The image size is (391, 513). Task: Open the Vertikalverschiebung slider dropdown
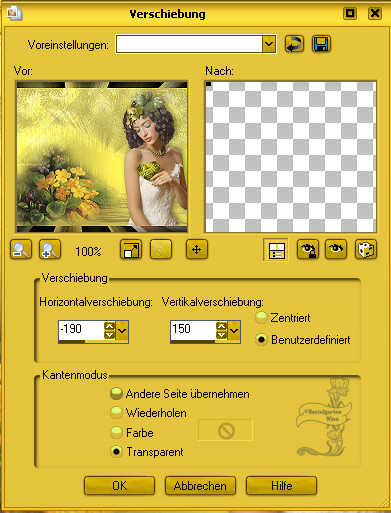[x=234, y=331]
